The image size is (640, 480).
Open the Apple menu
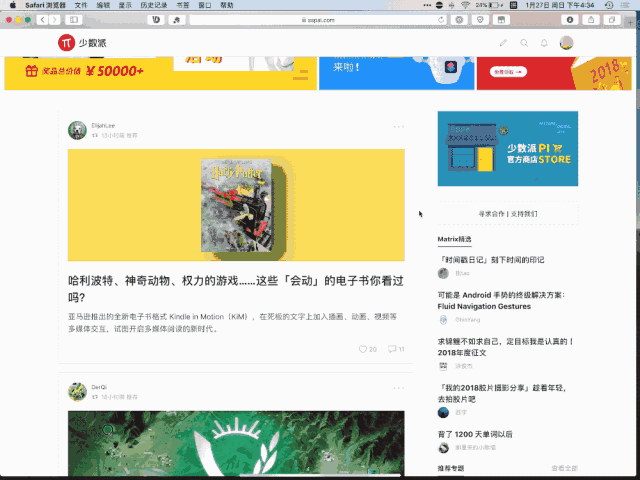coord(13,5)
